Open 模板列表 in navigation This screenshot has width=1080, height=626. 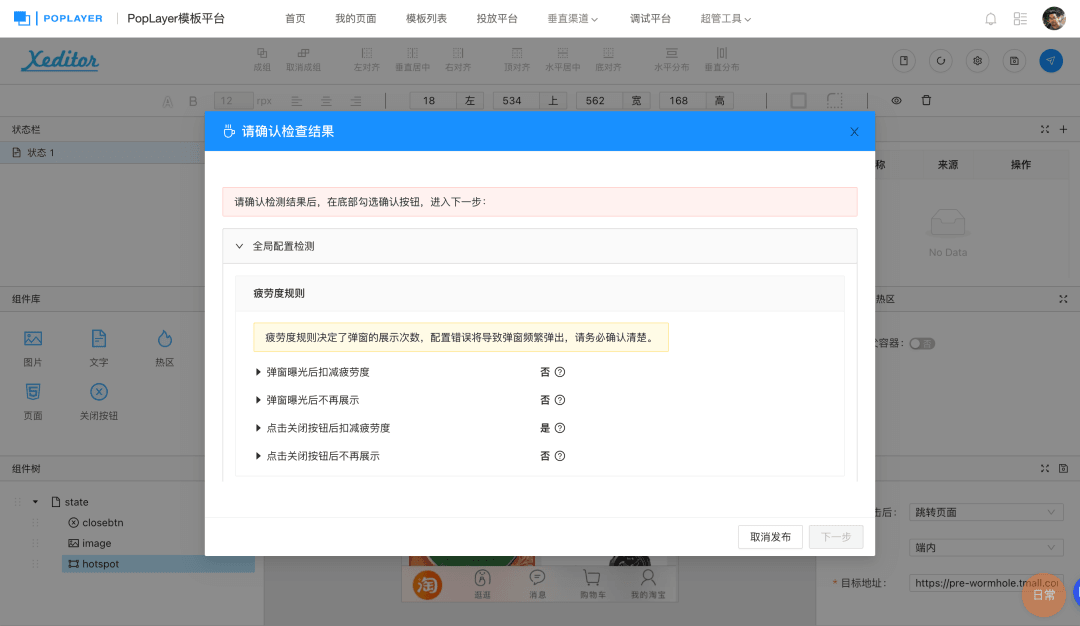(426, 19)
